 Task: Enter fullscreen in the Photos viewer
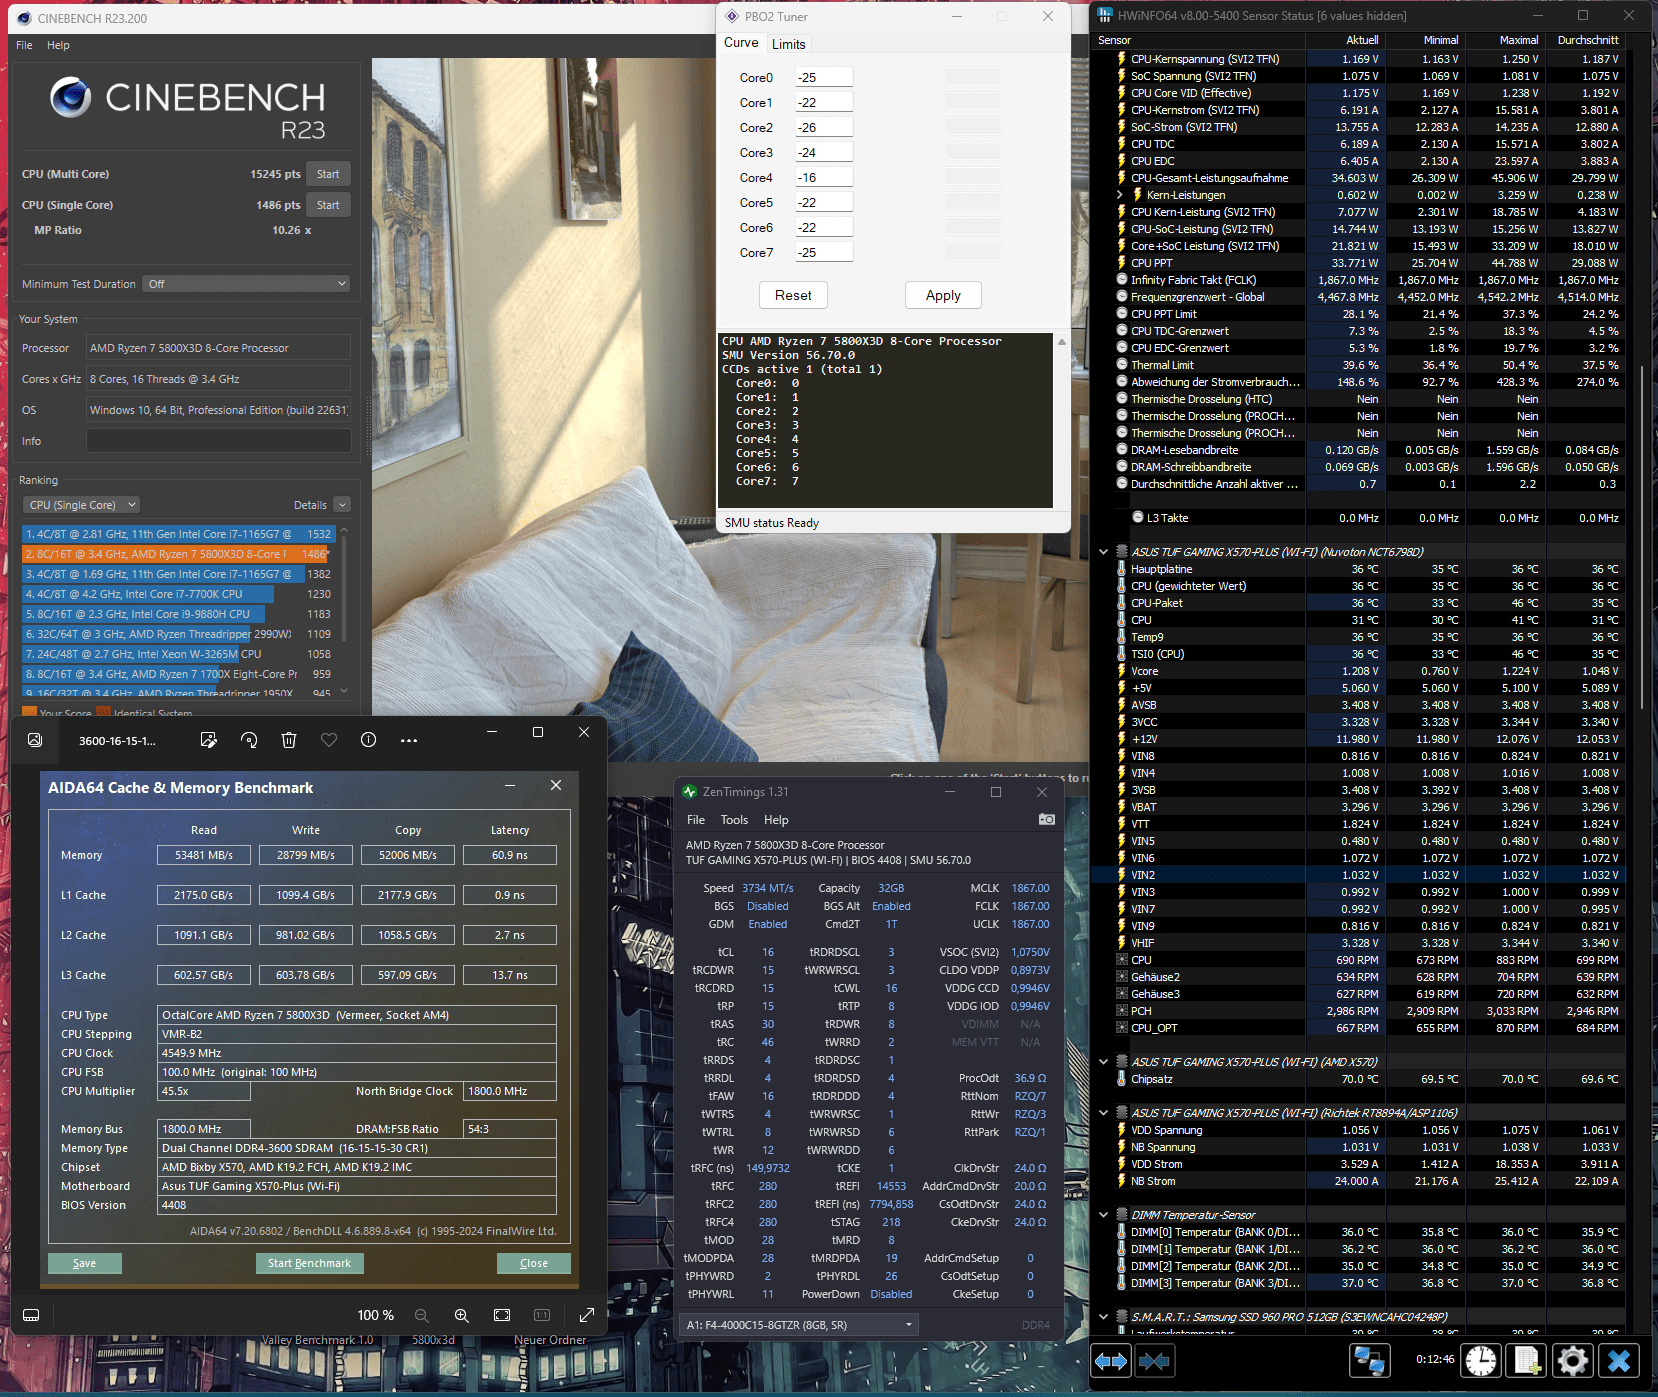587,1315
